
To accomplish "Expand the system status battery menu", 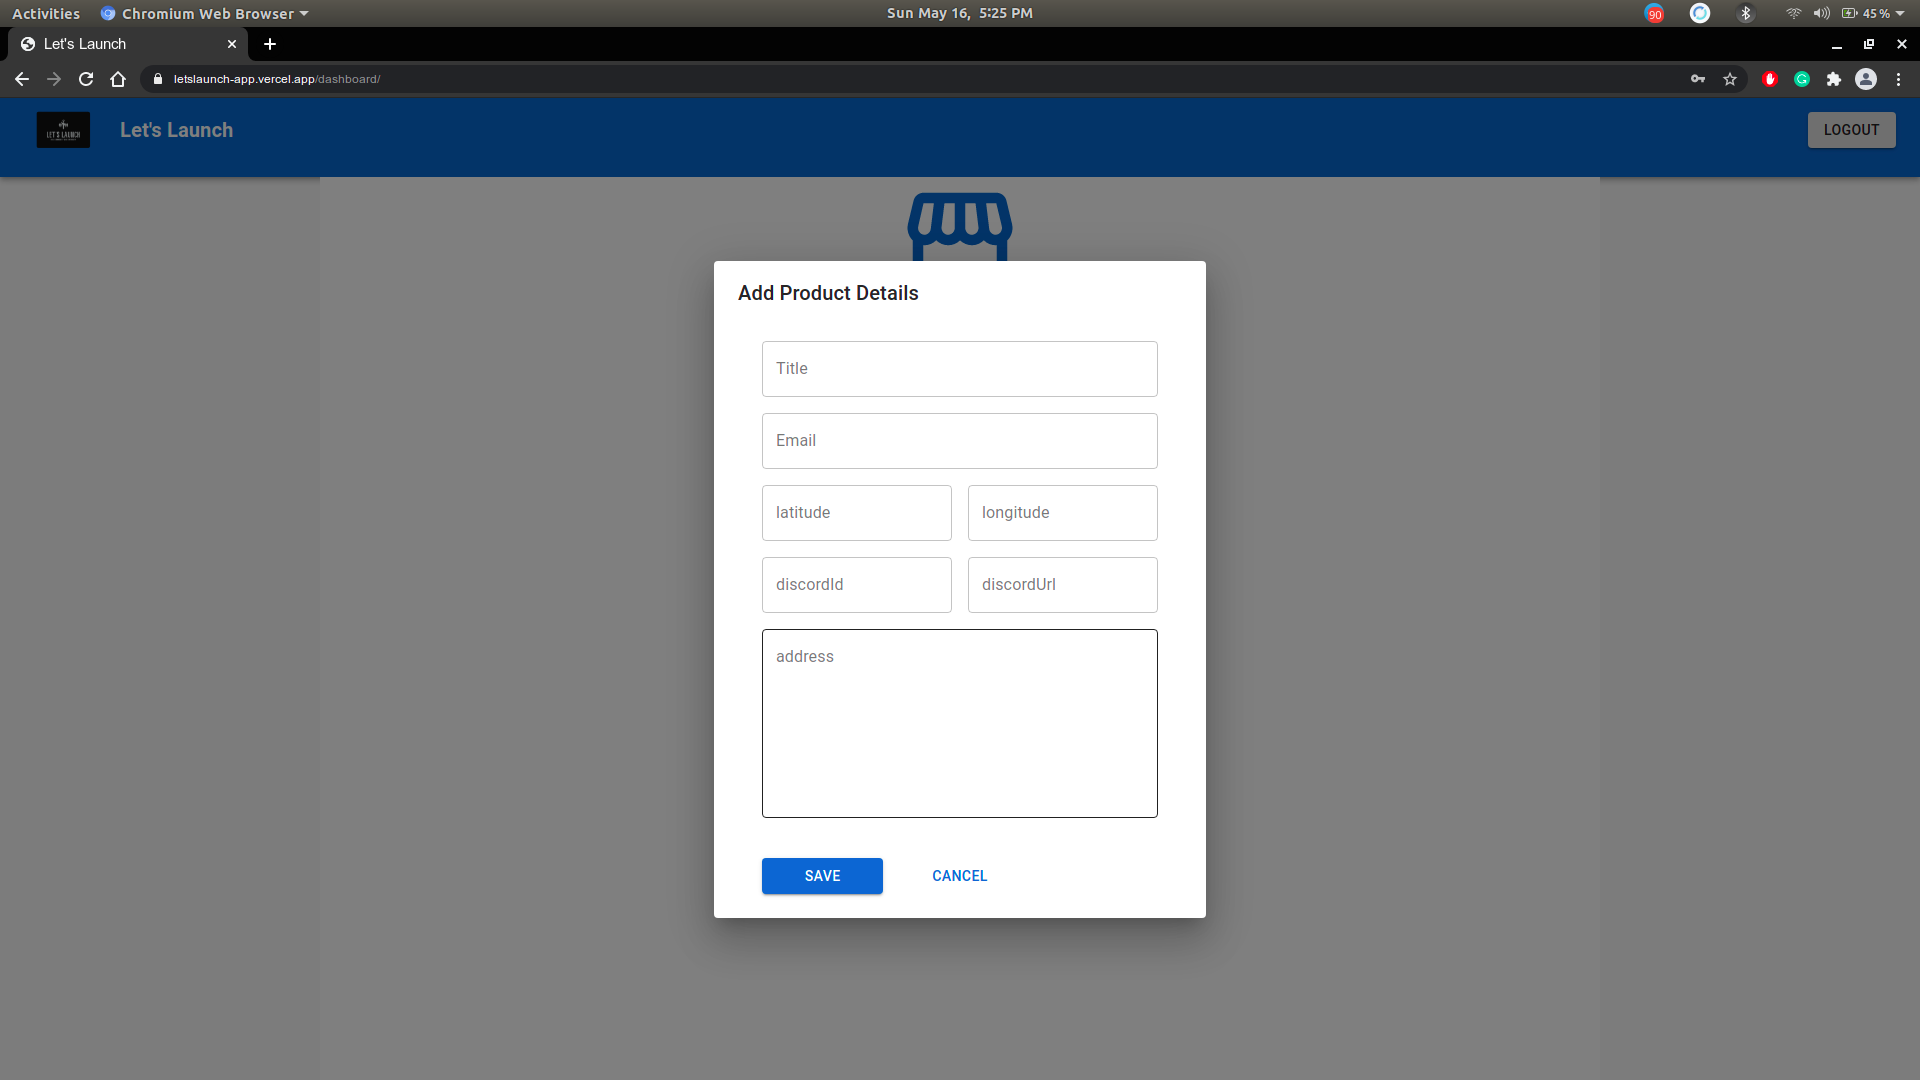I will pyautogui.click(x=1899, y=13).
